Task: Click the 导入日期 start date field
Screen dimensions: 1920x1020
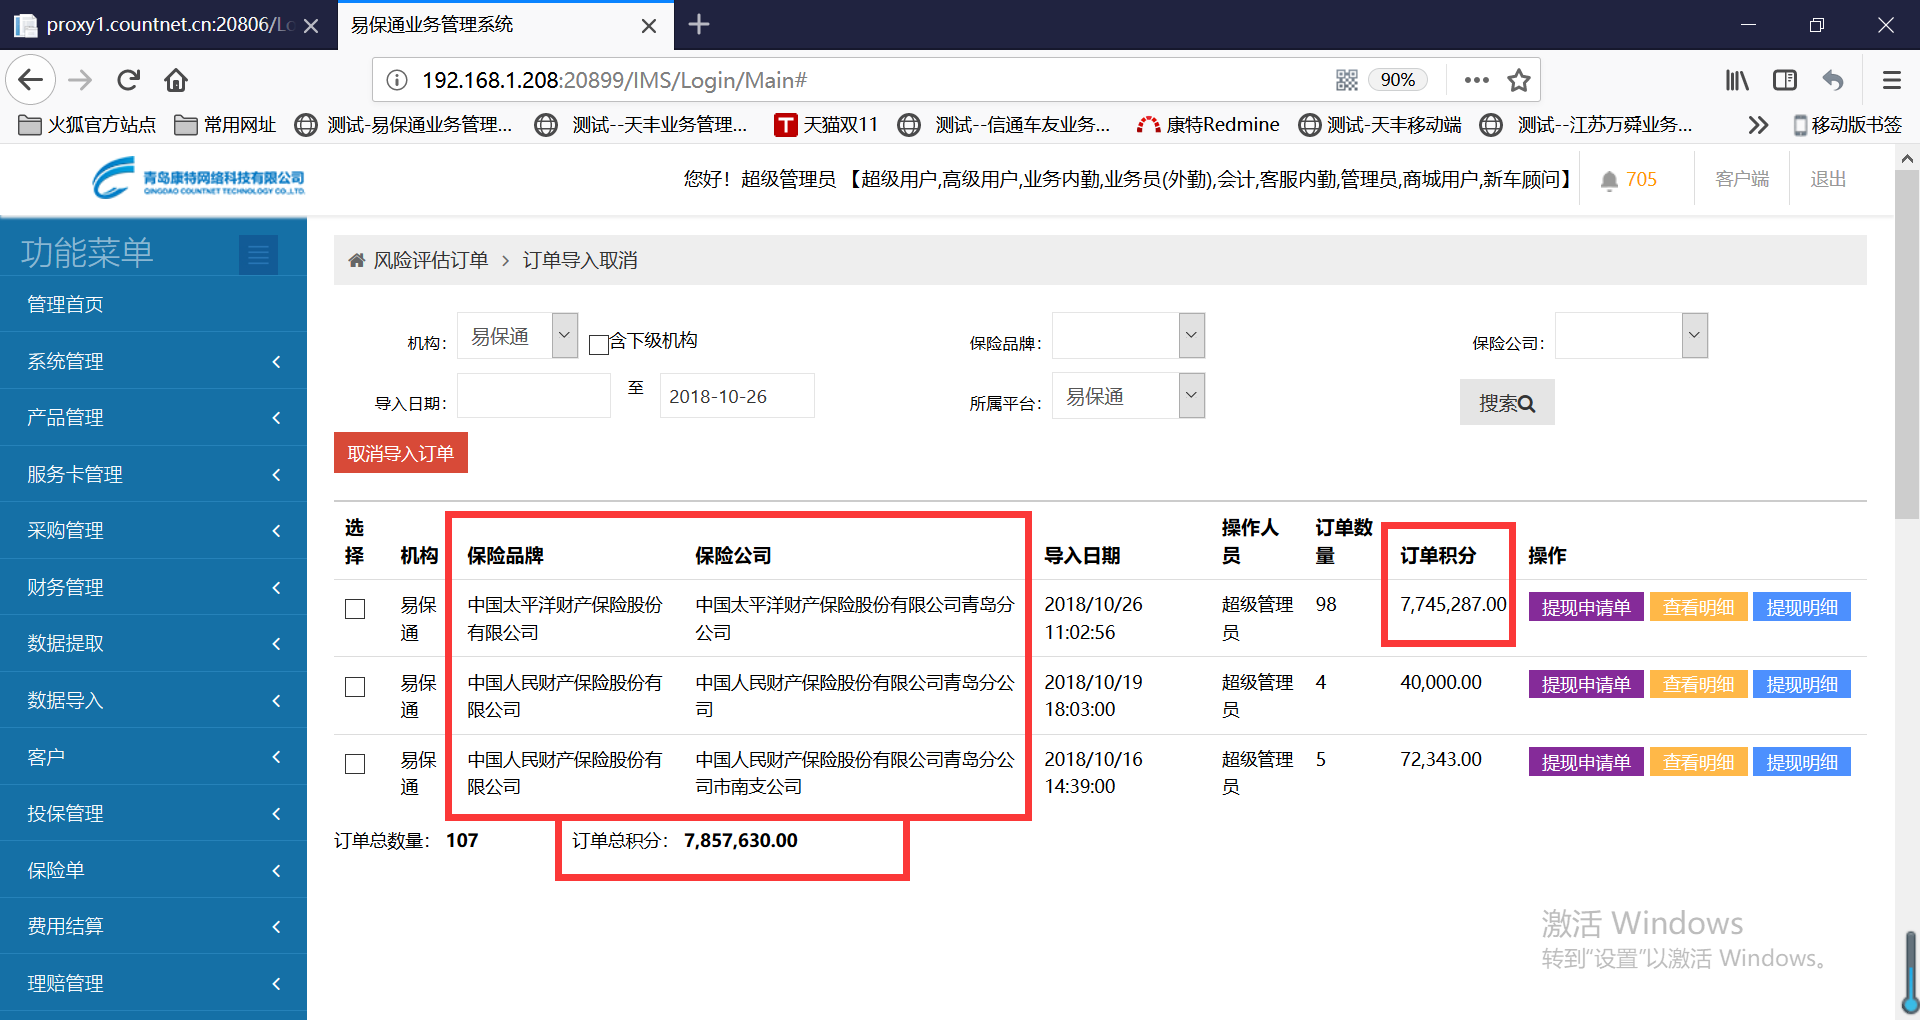Action: [x=534, y=396]
